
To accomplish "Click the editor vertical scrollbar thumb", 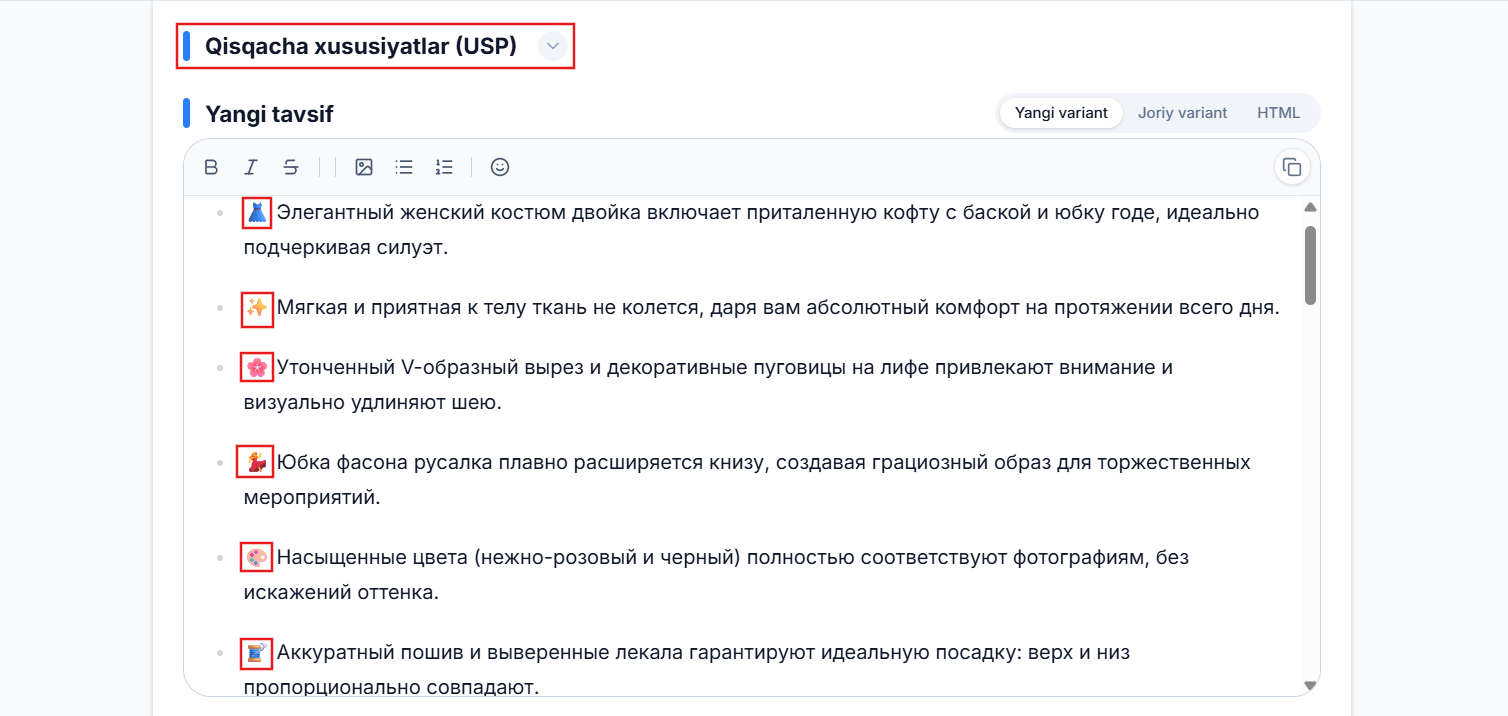I will 1310,265.
